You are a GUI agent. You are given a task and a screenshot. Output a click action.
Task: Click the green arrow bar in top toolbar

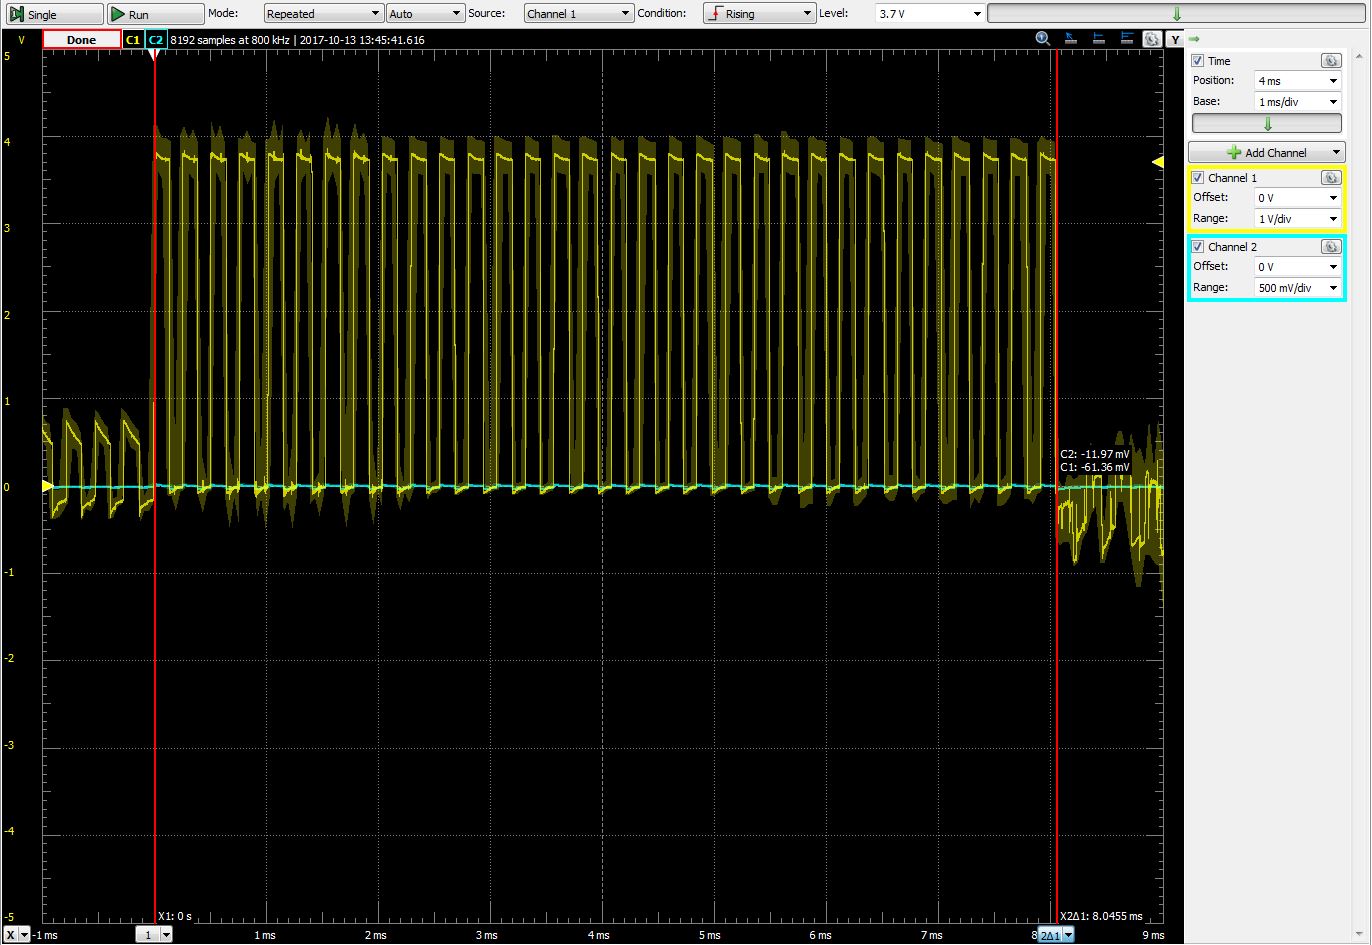point(1176,14)
